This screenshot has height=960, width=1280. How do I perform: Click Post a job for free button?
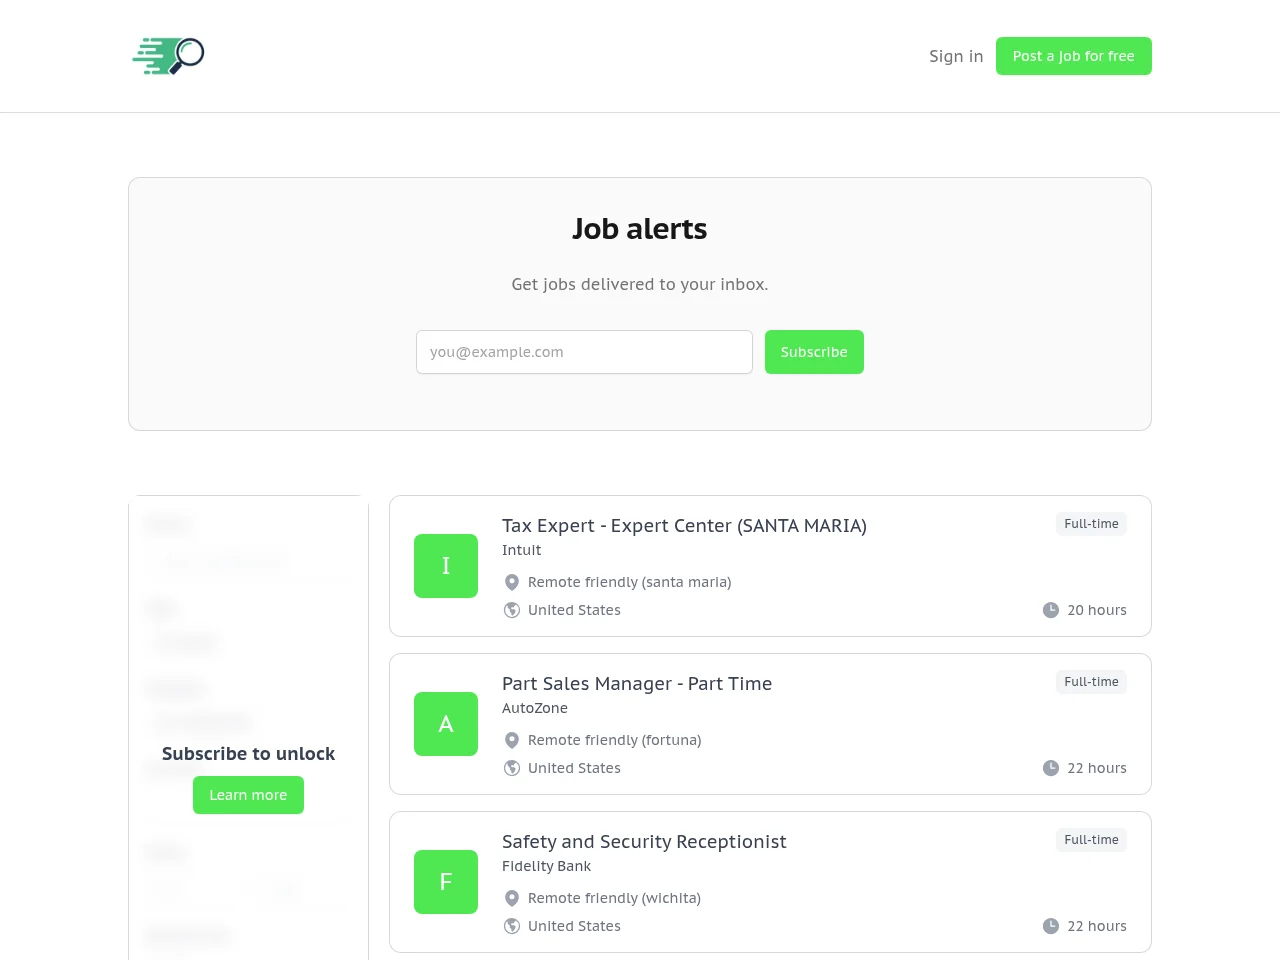[1074, 56]
